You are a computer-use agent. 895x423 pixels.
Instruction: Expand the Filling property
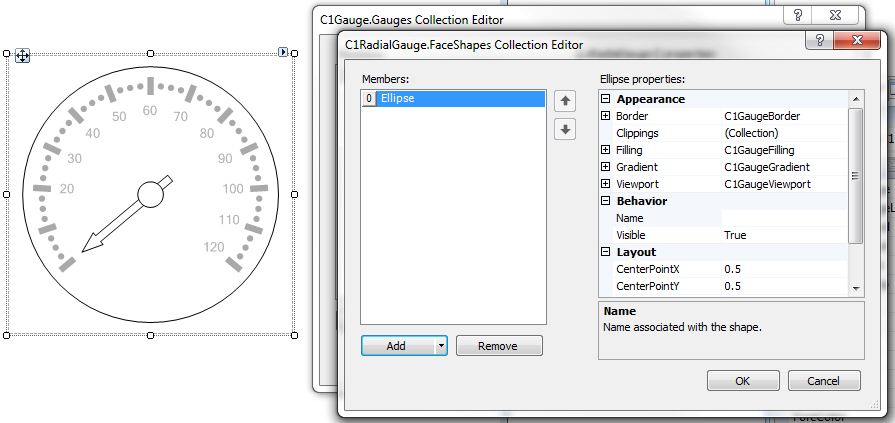pyautogui.click(x=605, y=150)
